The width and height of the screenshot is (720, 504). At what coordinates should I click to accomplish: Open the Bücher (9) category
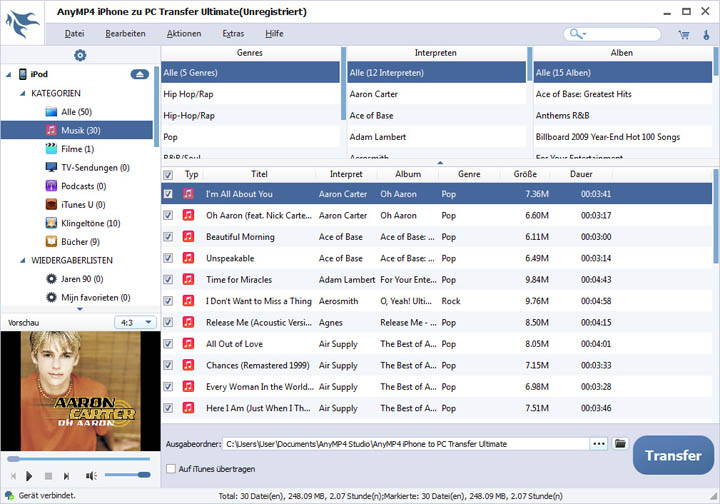pos(73,242)
